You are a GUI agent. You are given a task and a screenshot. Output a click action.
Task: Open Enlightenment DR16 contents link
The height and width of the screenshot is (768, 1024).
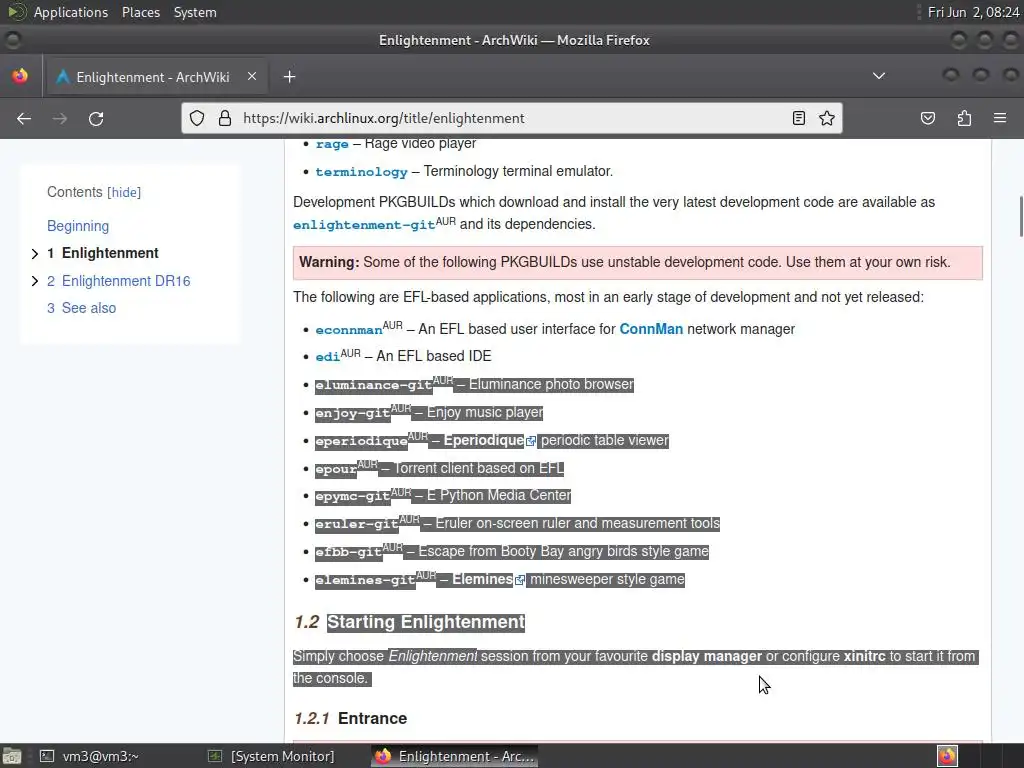[126, 281]
